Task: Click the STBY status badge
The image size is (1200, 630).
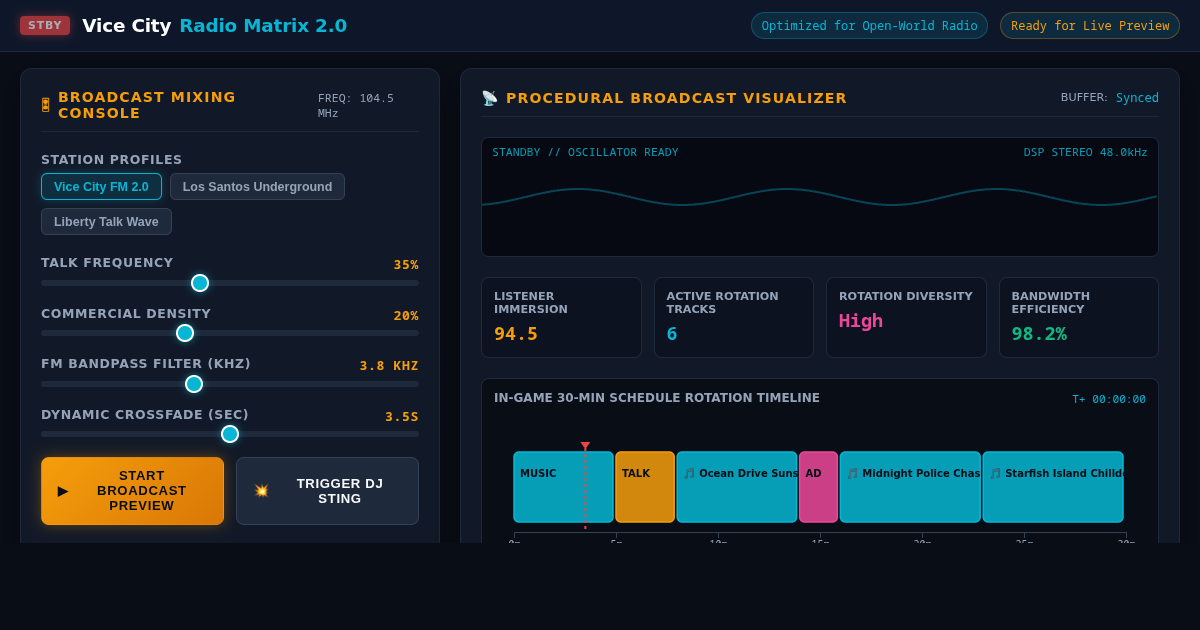Action: pyautogui.click(x=45, y=25)
